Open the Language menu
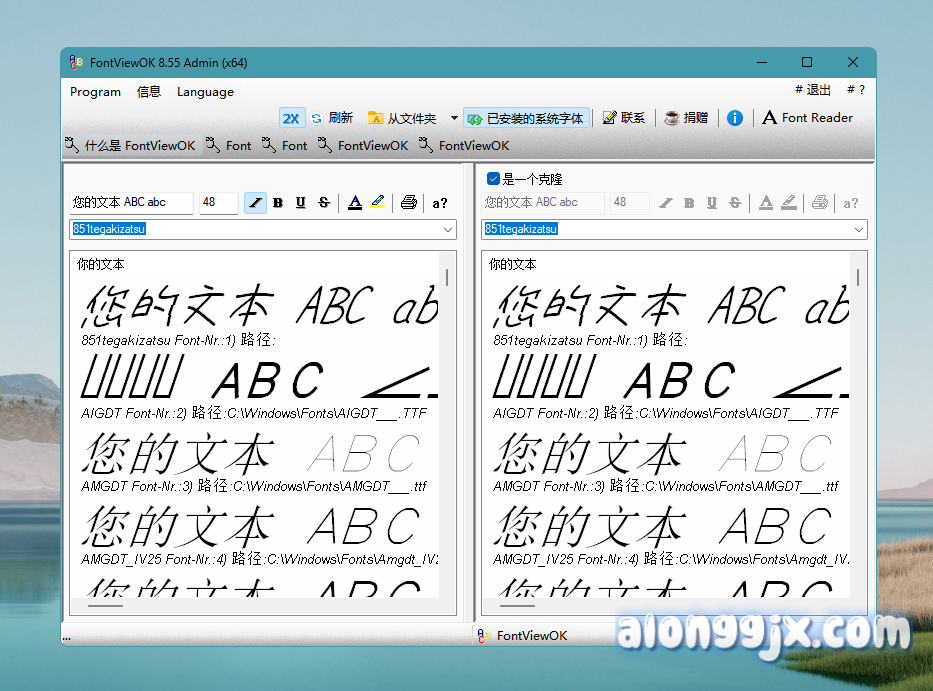Image resolution: width=933 pixels, height=691 pixels. [x=205, y=92]
